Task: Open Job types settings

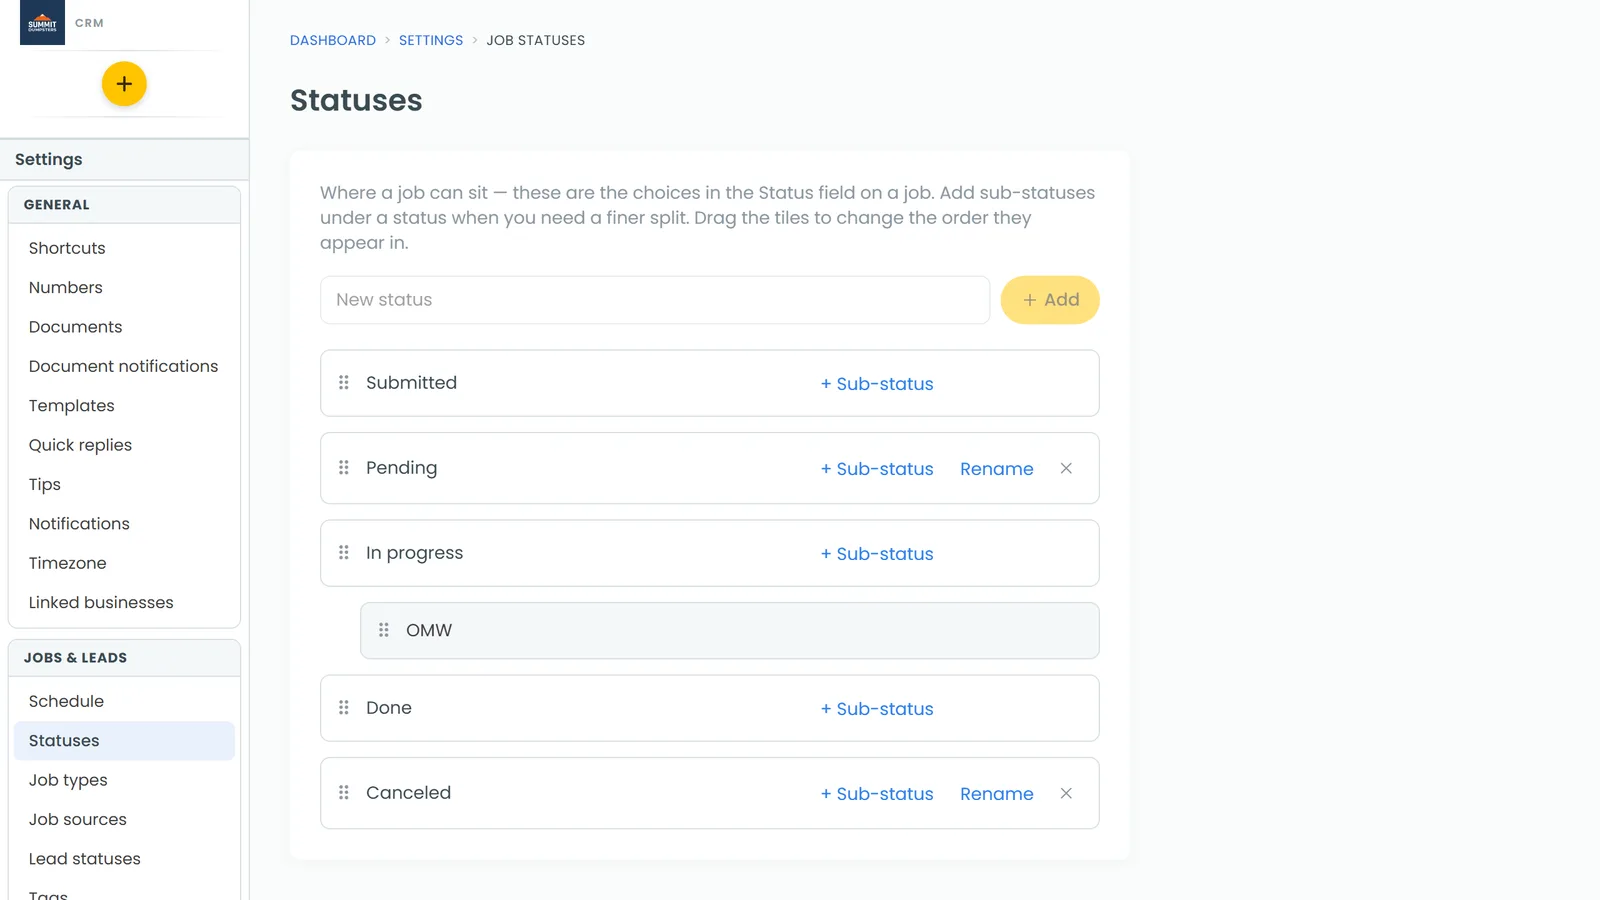Action: (125, 780)
